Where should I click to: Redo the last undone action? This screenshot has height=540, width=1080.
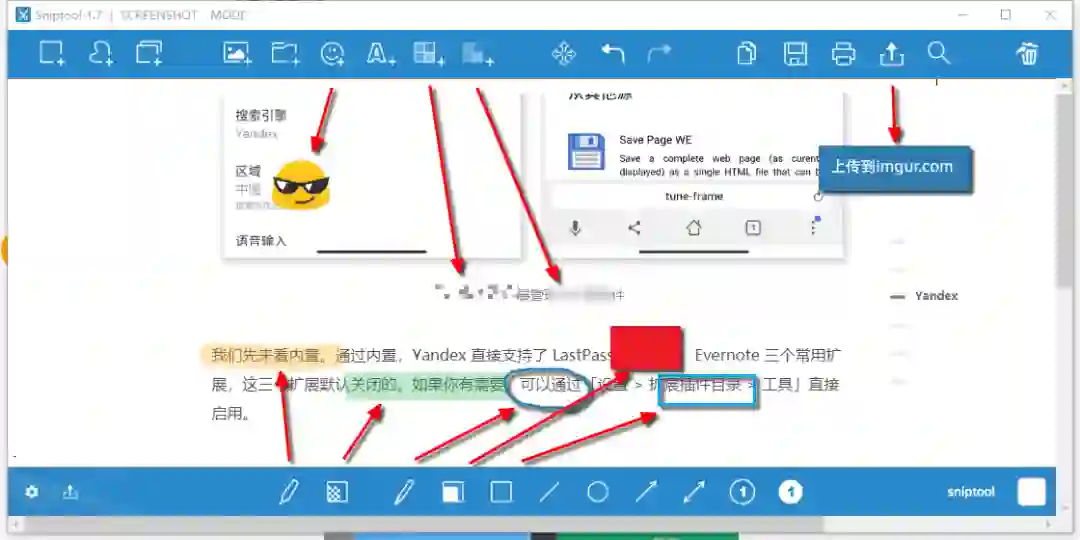(x=659, y=54)
